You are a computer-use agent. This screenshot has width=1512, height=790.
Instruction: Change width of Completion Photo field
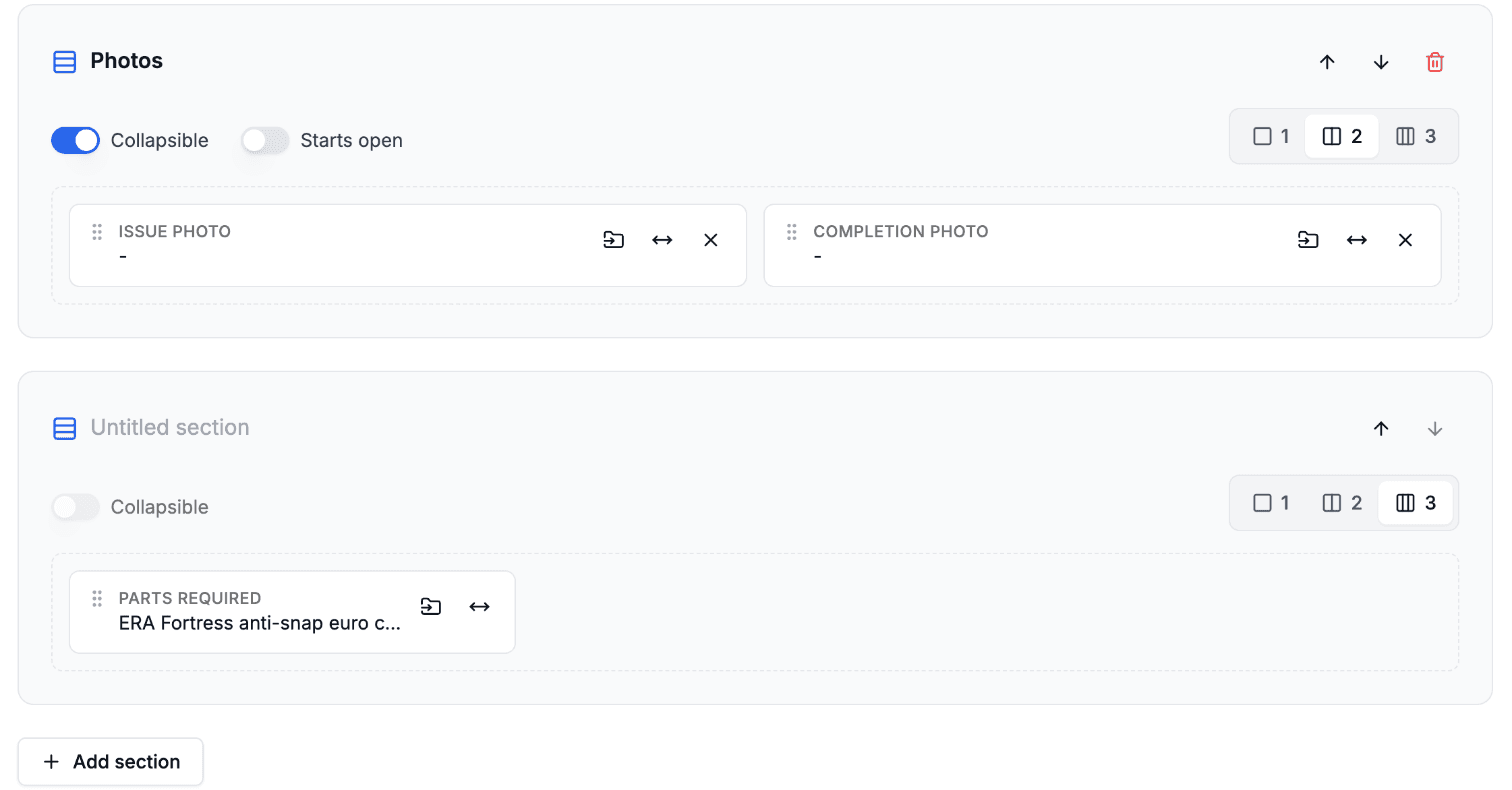[x=1357, y=240]
